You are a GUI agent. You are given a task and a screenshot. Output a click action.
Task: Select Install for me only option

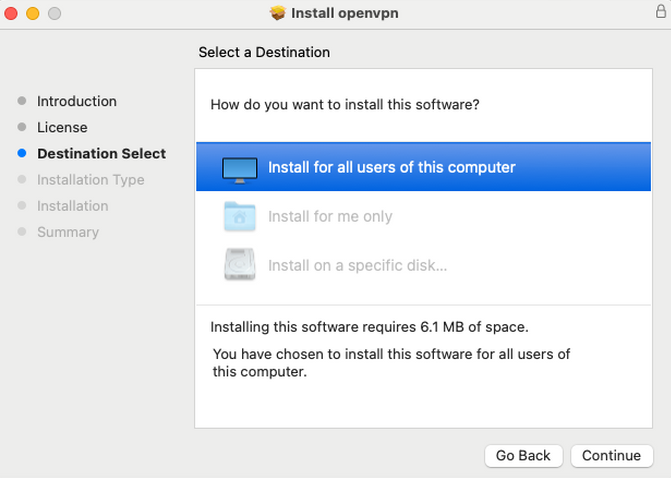point(330,217)
